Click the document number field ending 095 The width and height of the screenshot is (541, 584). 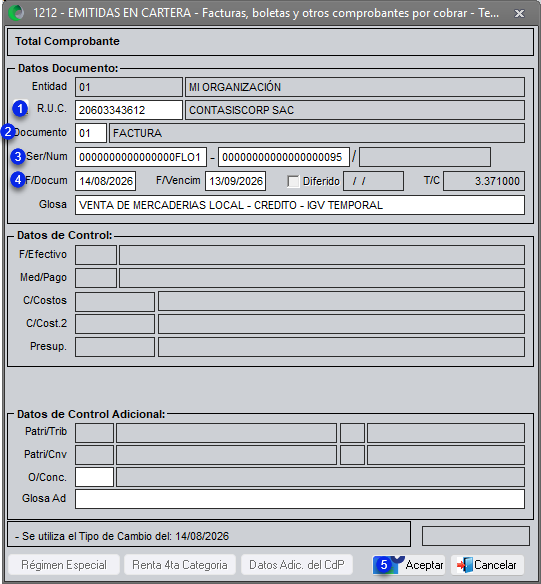coord(284,157)
